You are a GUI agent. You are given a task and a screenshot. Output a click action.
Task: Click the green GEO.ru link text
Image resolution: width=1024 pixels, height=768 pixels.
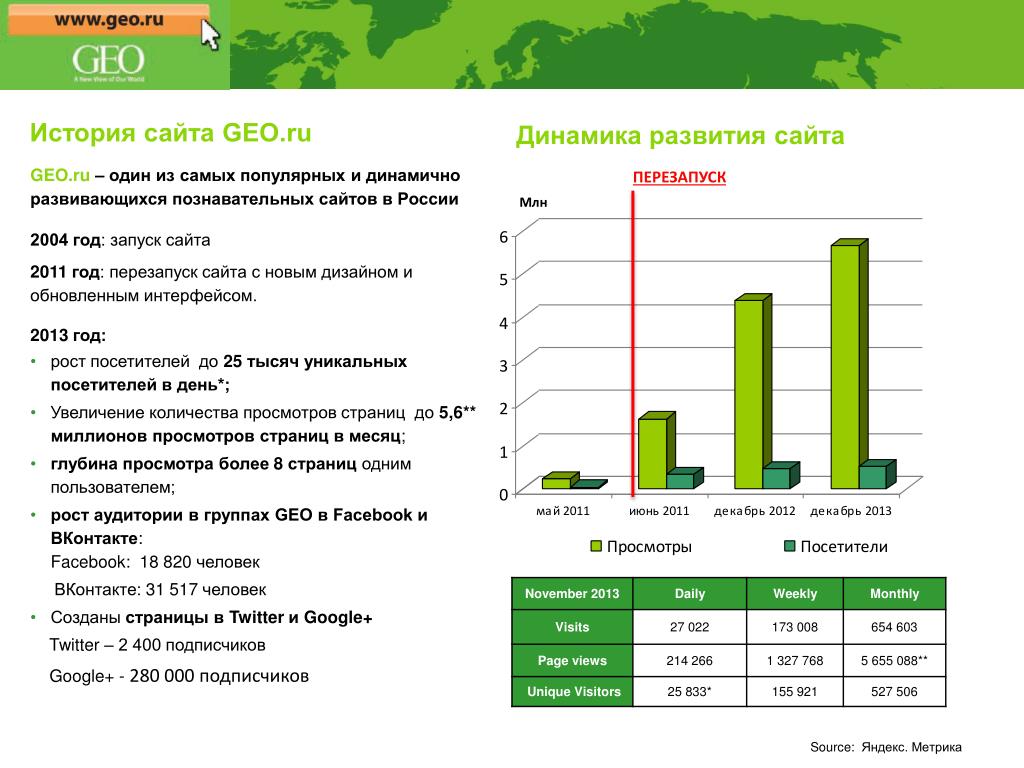pyautogui.click(x=59, y=176)
